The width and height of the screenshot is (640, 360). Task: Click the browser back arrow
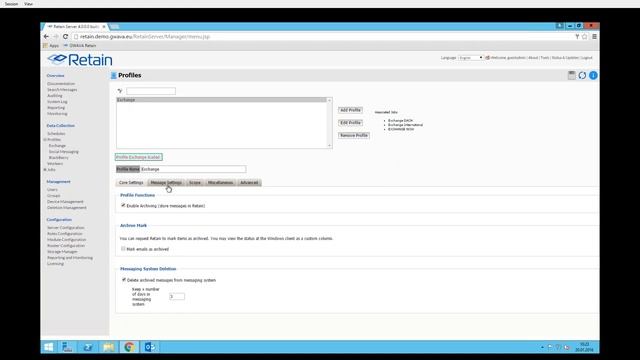tap(46, 36)
